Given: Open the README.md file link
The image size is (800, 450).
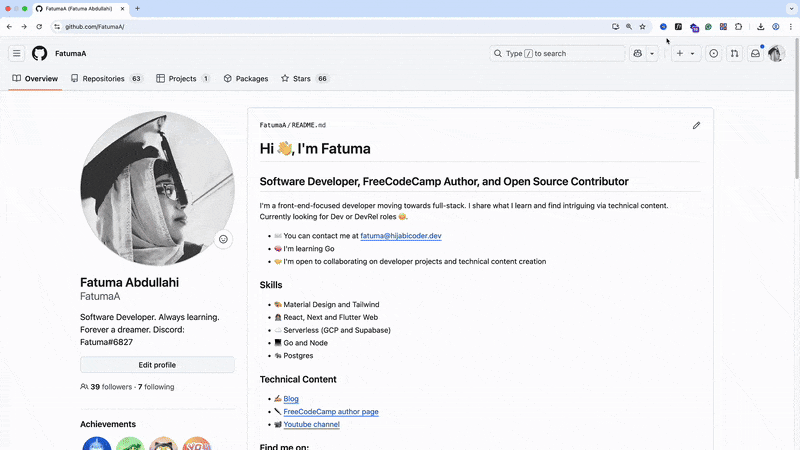Looking at the screenshot, I should coord(309,125).
